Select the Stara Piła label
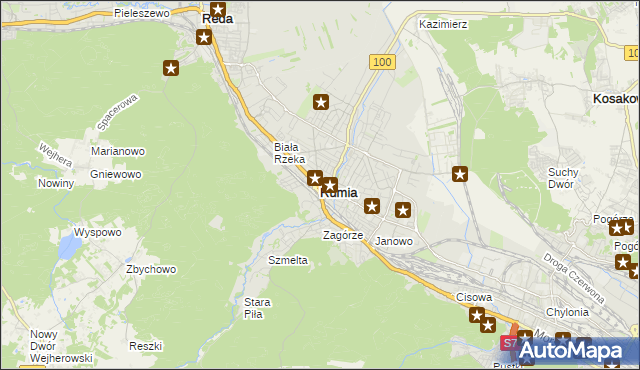The width and height of the screenshot is (640, 370). (257, 308)
